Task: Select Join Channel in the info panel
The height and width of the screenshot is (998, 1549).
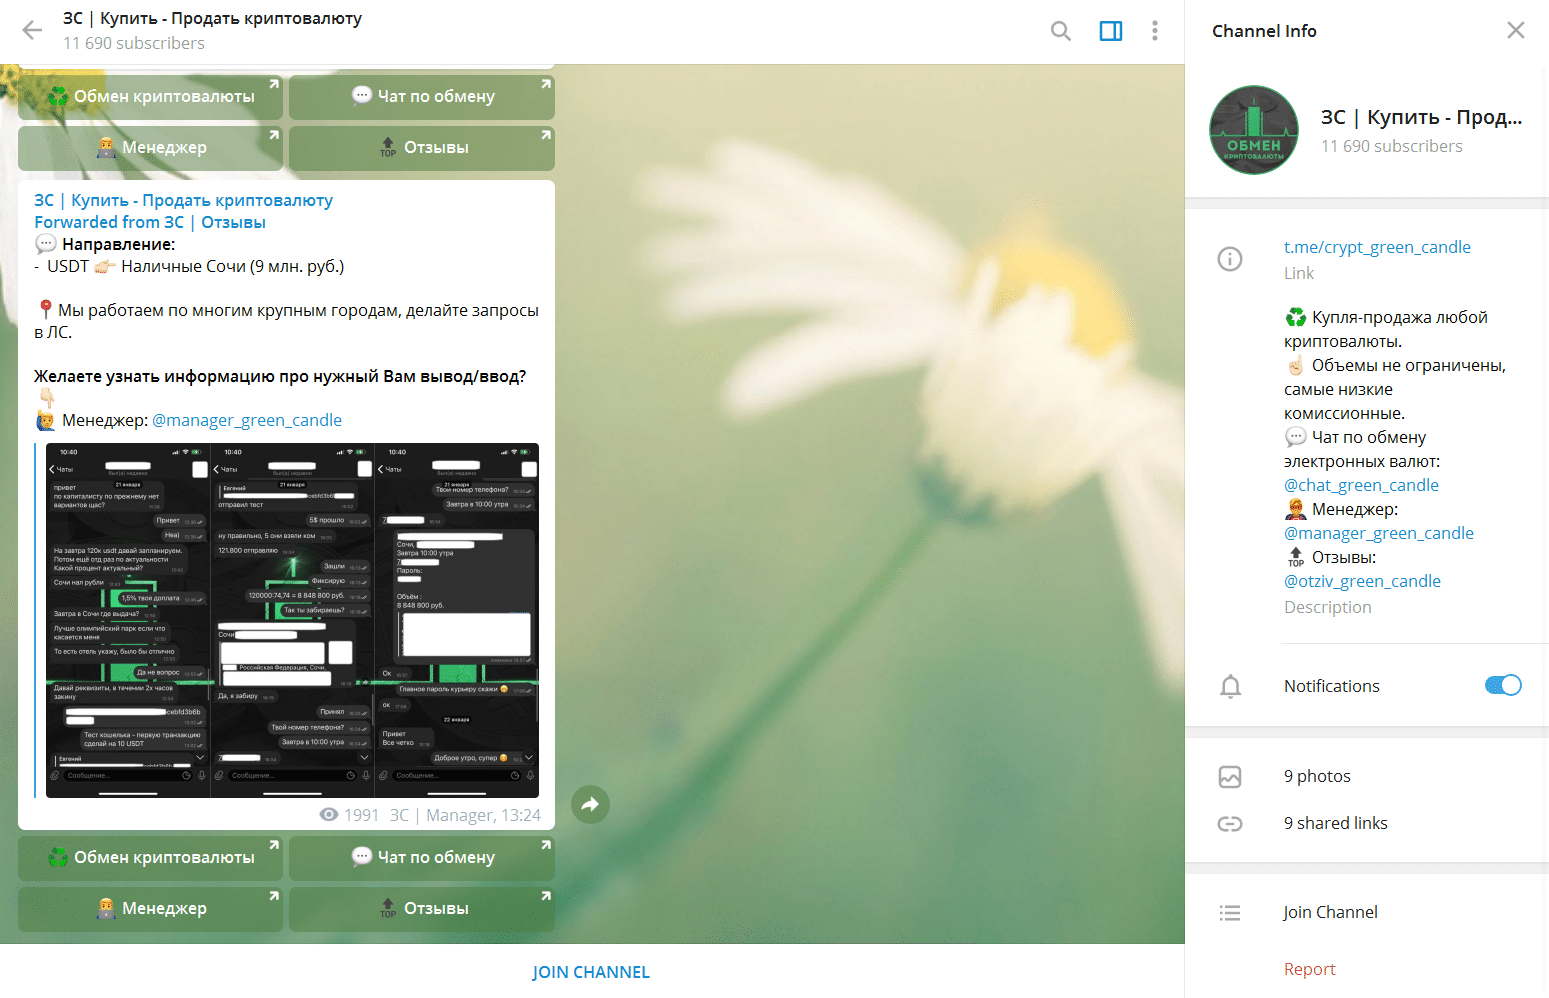Action: [x=1330, y=912]
